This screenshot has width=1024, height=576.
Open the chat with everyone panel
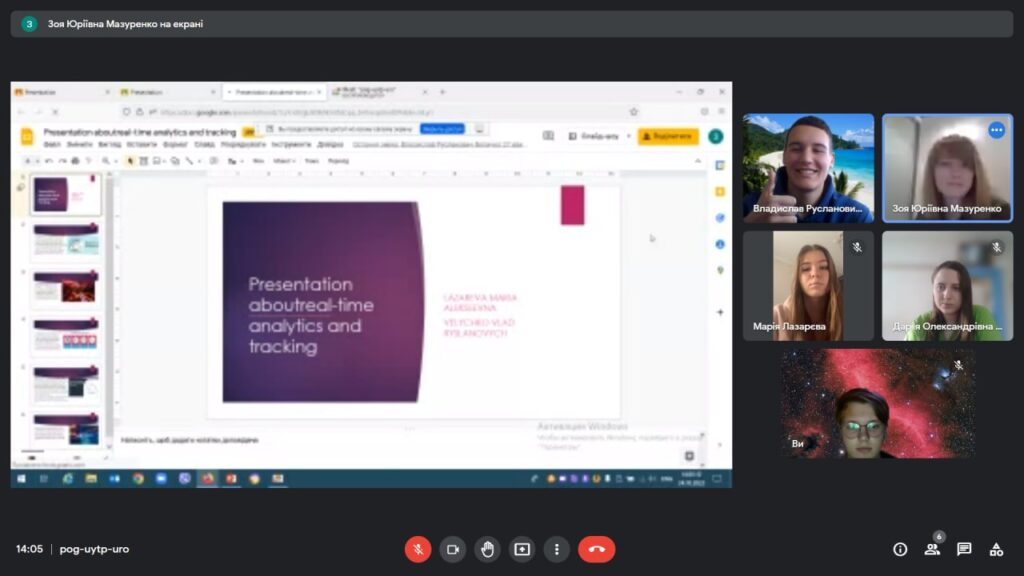pyautogui.click(x=964, y=549)
